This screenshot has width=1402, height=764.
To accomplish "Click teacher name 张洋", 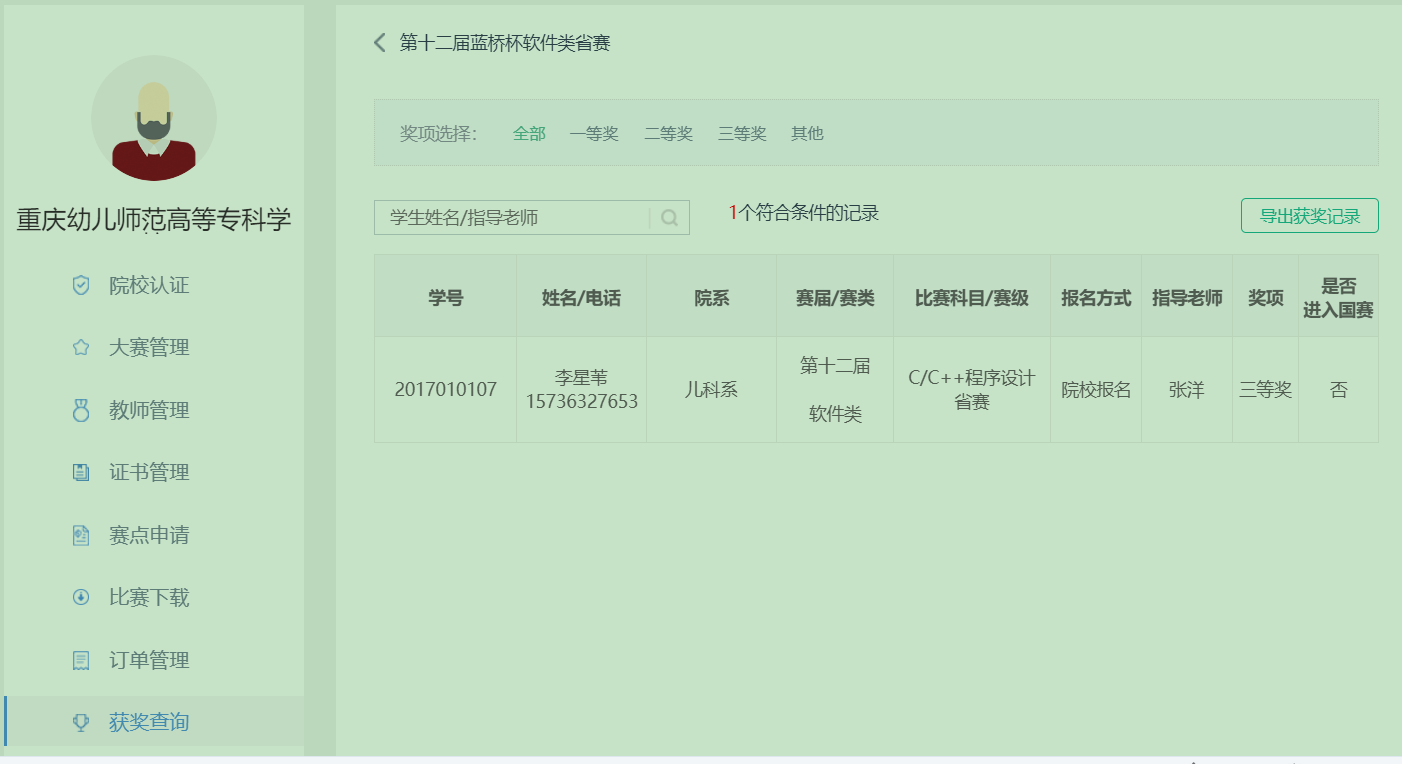I will point(1187,390).
